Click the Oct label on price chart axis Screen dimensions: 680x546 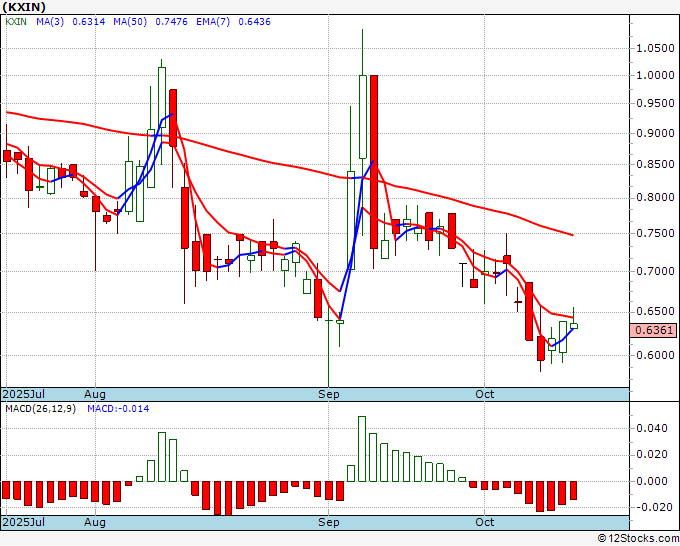pos(484,394)
